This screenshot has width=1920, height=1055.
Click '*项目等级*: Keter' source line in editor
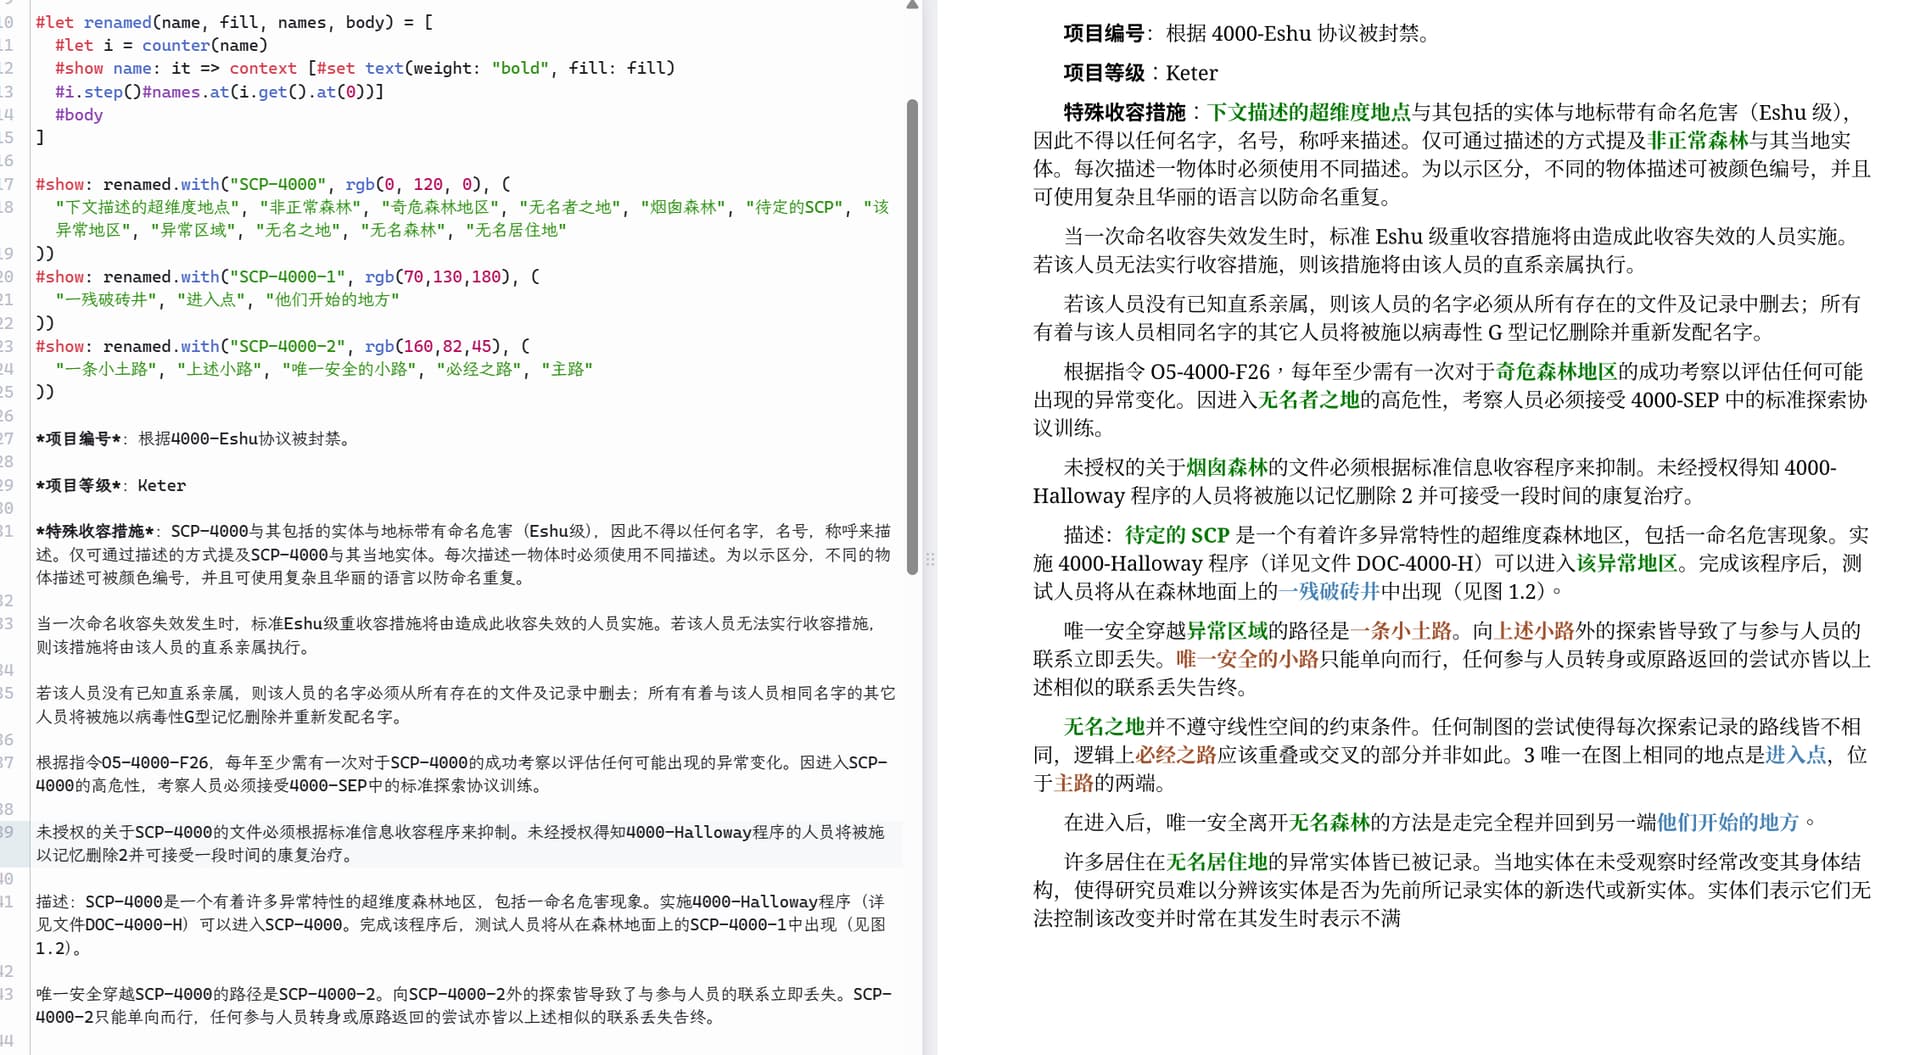click(x=111, y=485)
